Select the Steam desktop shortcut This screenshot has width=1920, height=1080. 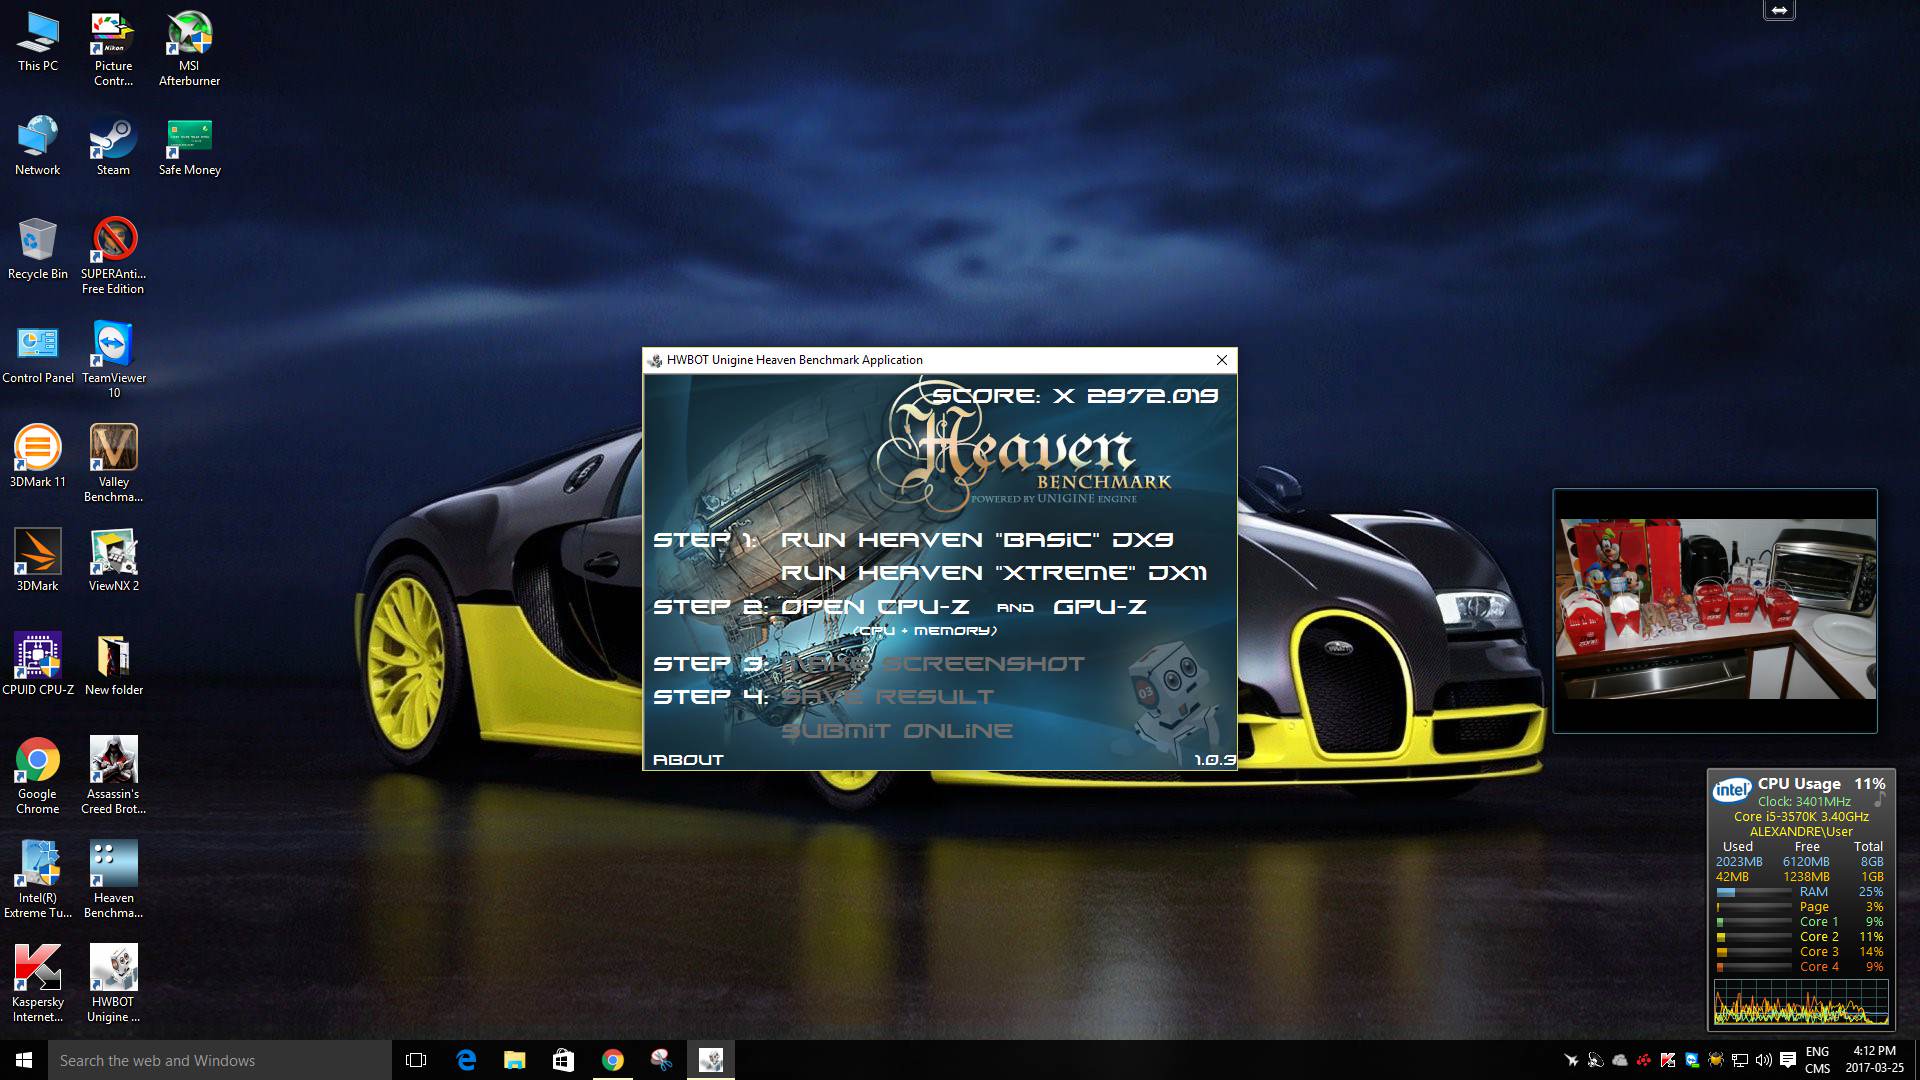point(113,146)
